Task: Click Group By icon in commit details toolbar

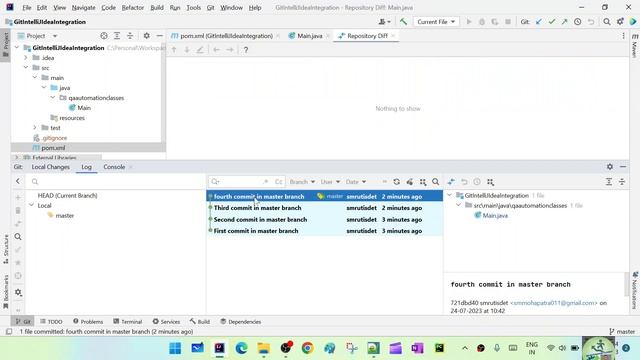Action: [x=490, y=182]
